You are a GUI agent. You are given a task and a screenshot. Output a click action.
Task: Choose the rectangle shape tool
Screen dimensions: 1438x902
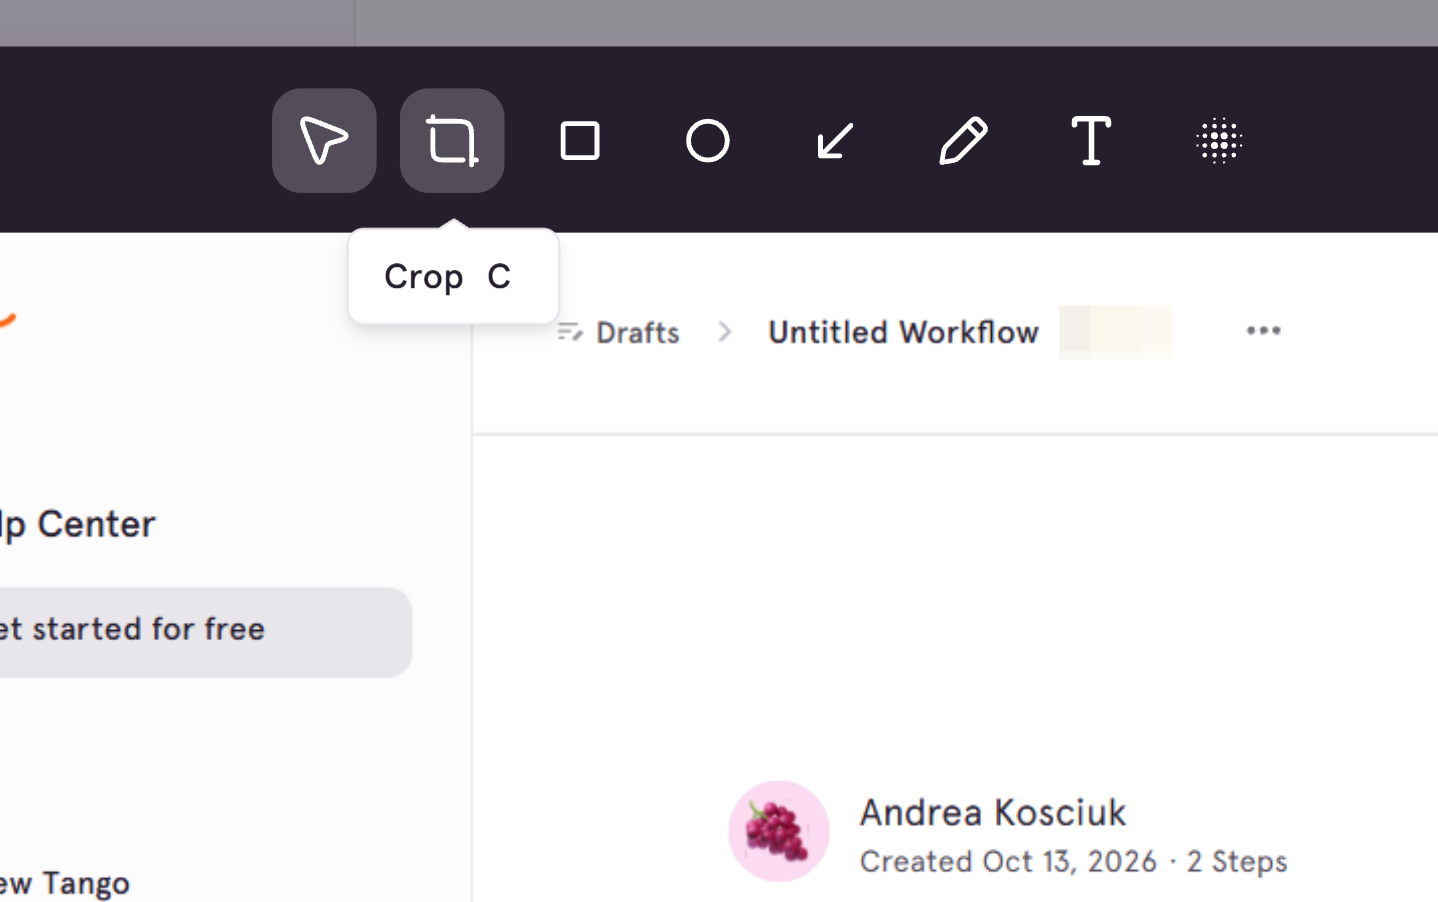(x=580, y=141)
